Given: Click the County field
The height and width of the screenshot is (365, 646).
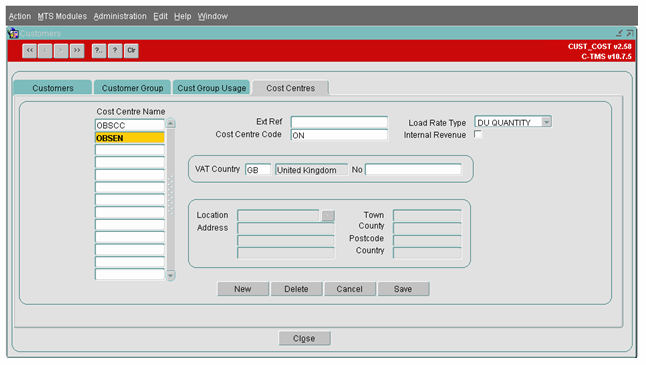Looking at the screenshot, I should coord(427,228).
